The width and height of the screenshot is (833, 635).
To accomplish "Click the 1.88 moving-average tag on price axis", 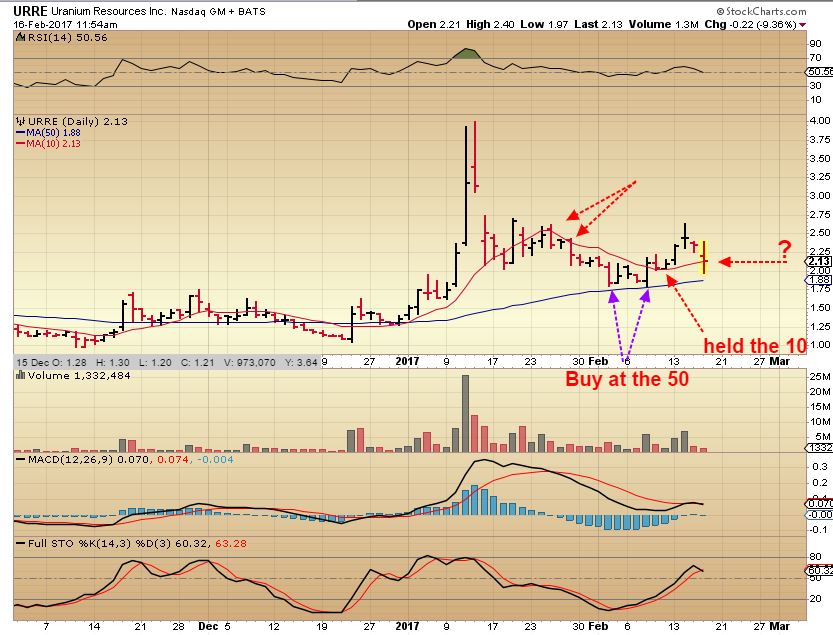I will [x=820, y=280].
